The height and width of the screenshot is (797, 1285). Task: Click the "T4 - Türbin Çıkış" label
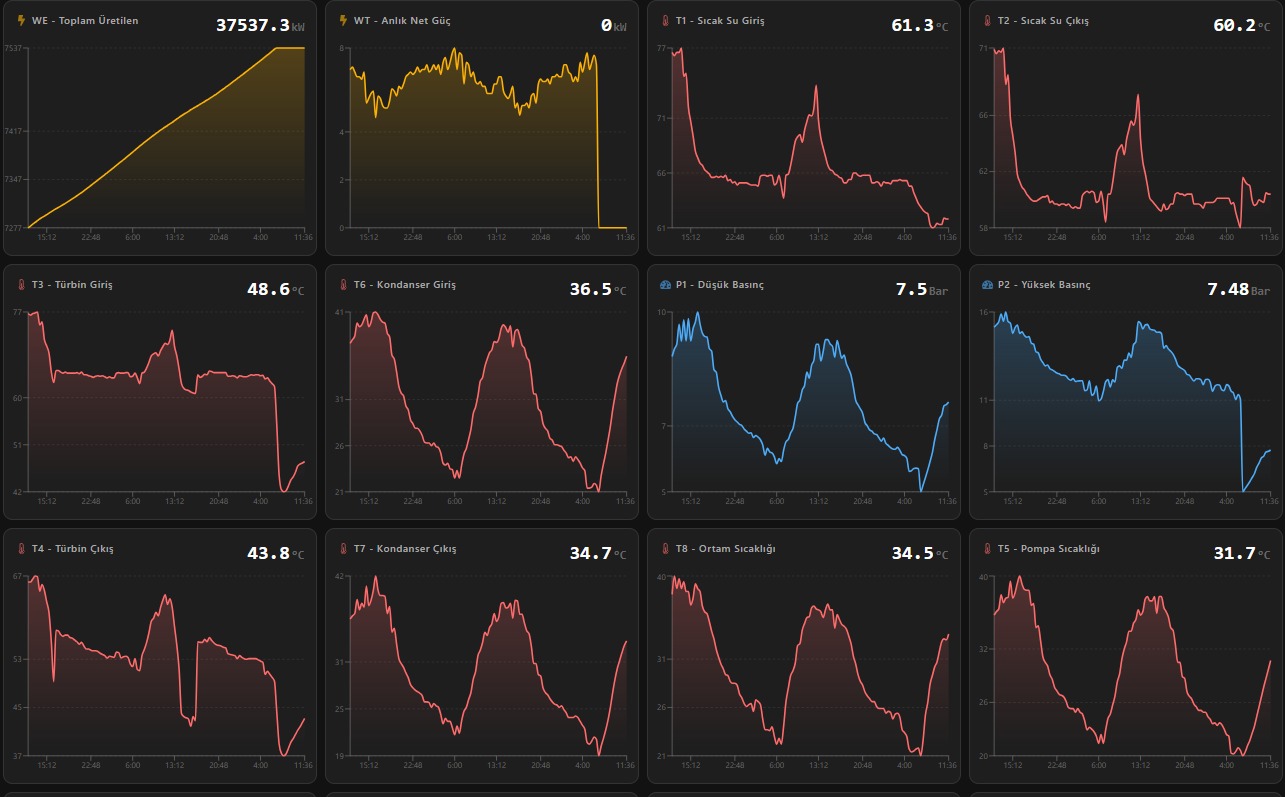click(73, 549)
